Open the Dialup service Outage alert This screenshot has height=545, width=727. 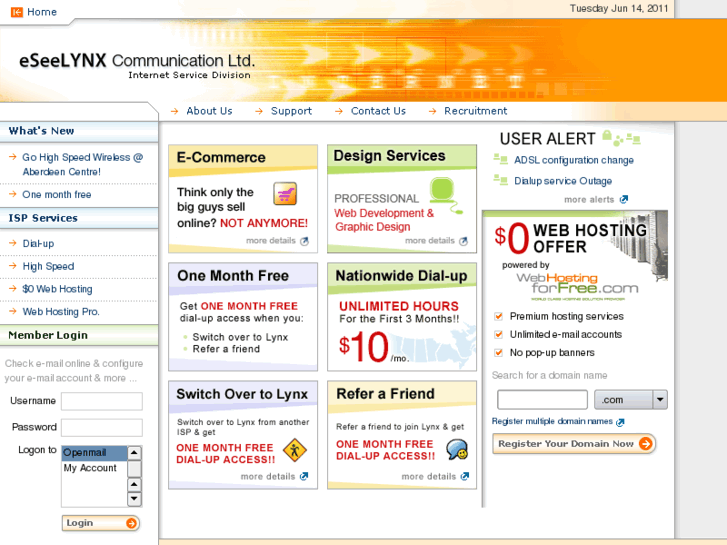[x=563, y=181]
